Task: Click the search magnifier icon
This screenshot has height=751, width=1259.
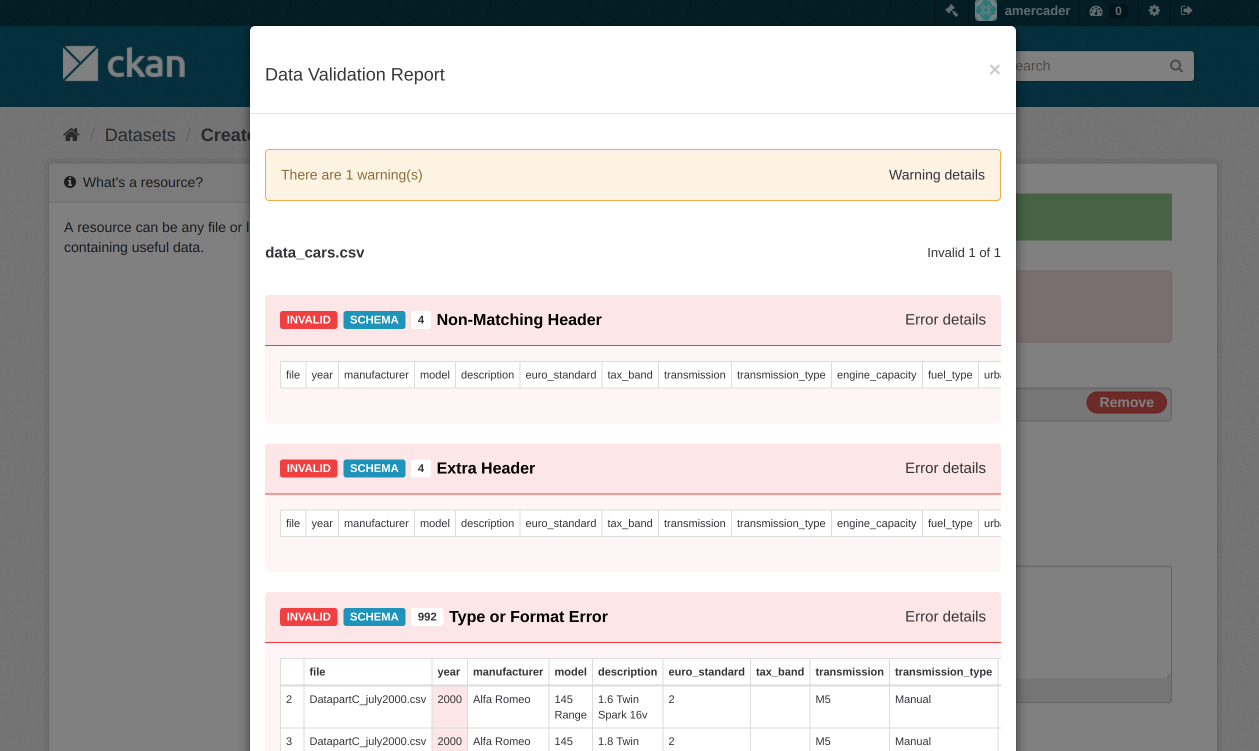Action: click(x=1176, y=66)
